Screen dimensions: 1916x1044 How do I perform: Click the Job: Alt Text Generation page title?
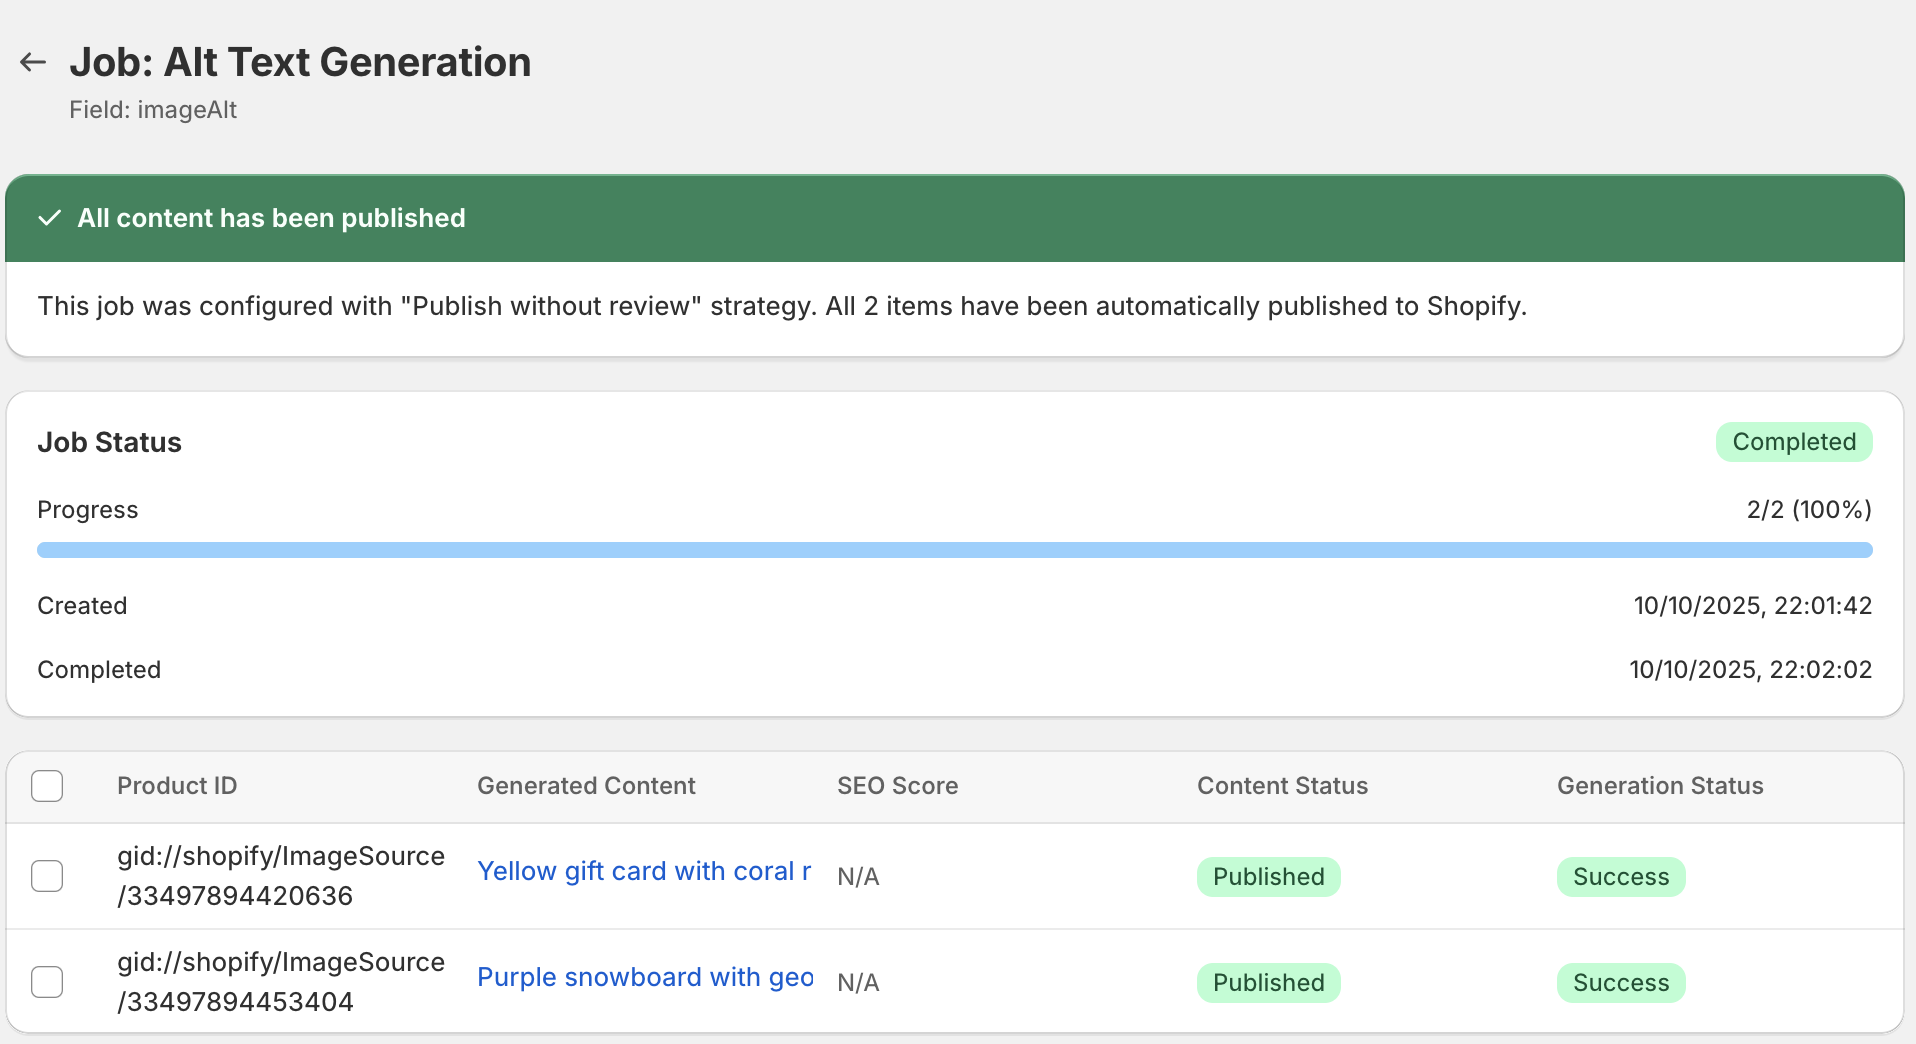(x=300, y=62)
